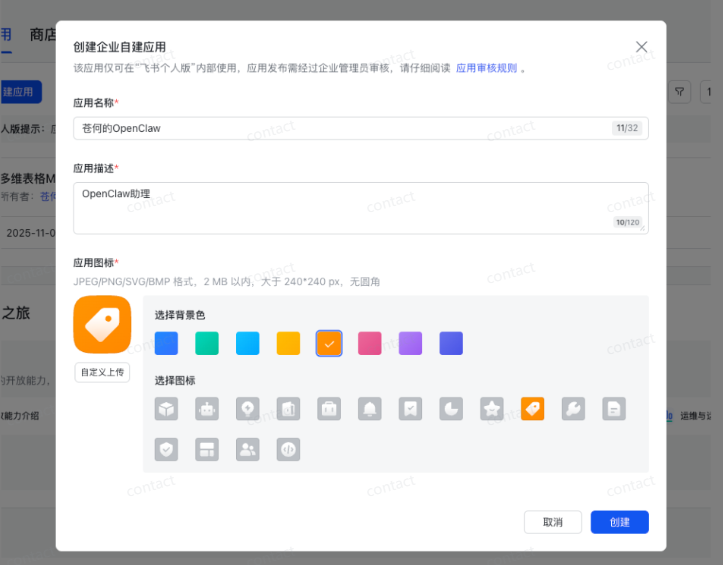Select the briefcase app icon
This screenshot has width=723, height=565.
[x=329, y=409]
